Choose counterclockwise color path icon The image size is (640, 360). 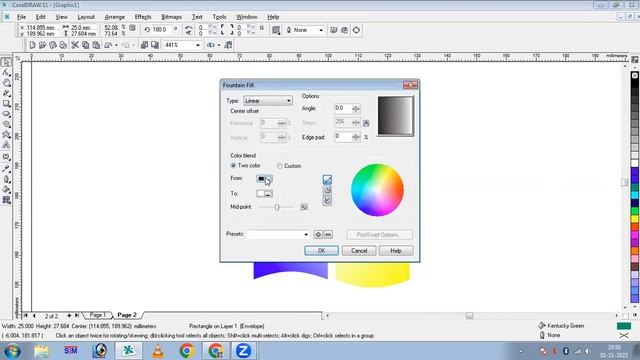(327, 190)
